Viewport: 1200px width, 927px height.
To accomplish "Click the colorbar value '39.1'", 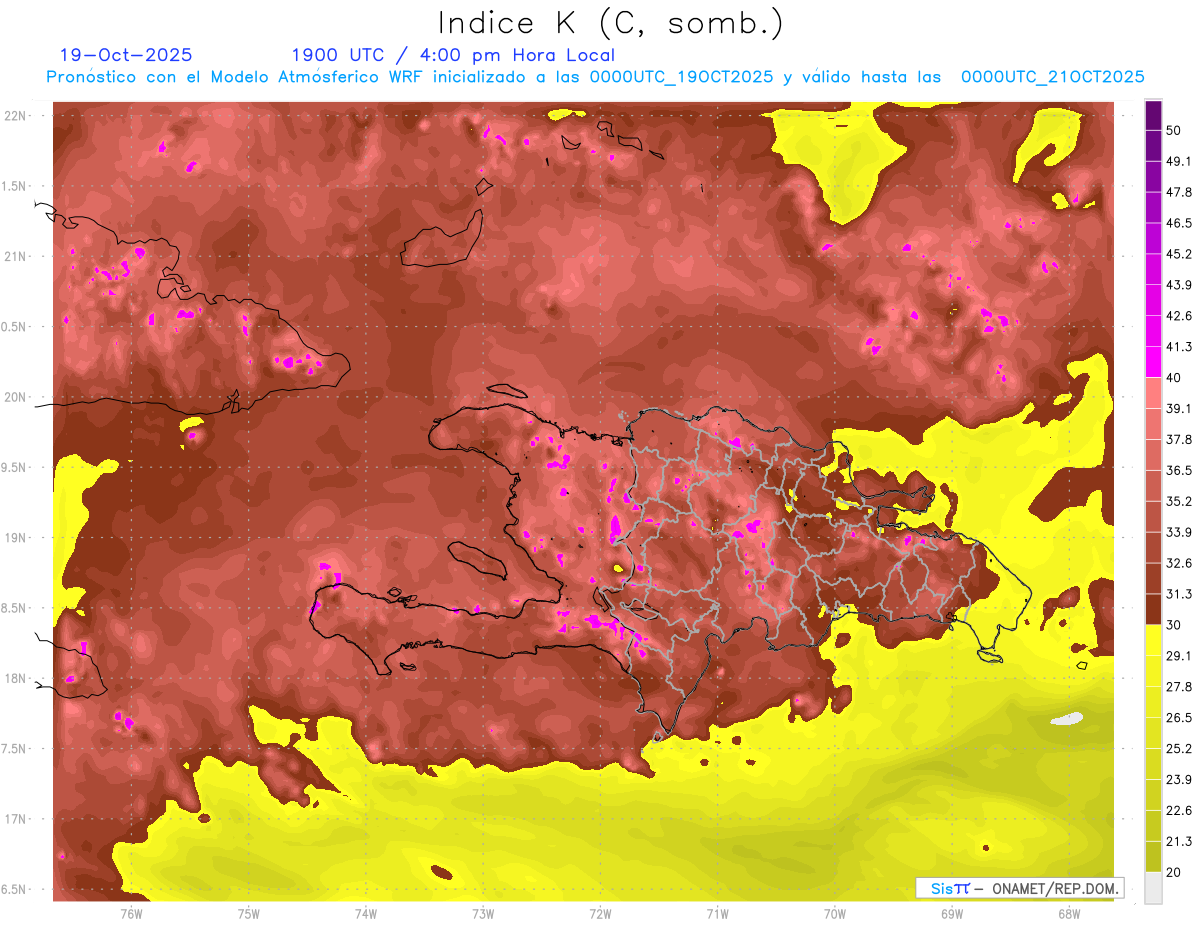I will [1179, 409].
